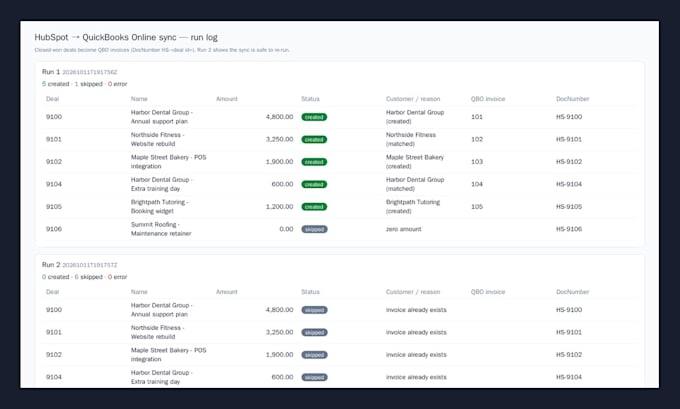Select deal 9100 in Run 2
This screenshot has width=680, height=409.
pos(54,310)
